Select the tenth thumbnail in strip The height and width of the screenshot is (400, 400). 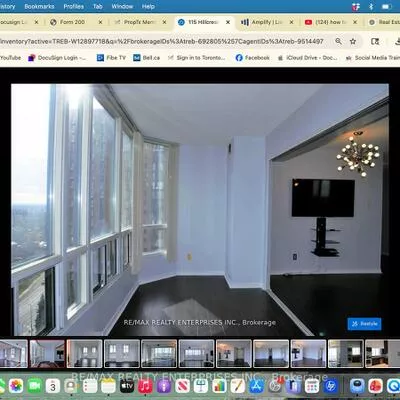[x=346, y=354]
